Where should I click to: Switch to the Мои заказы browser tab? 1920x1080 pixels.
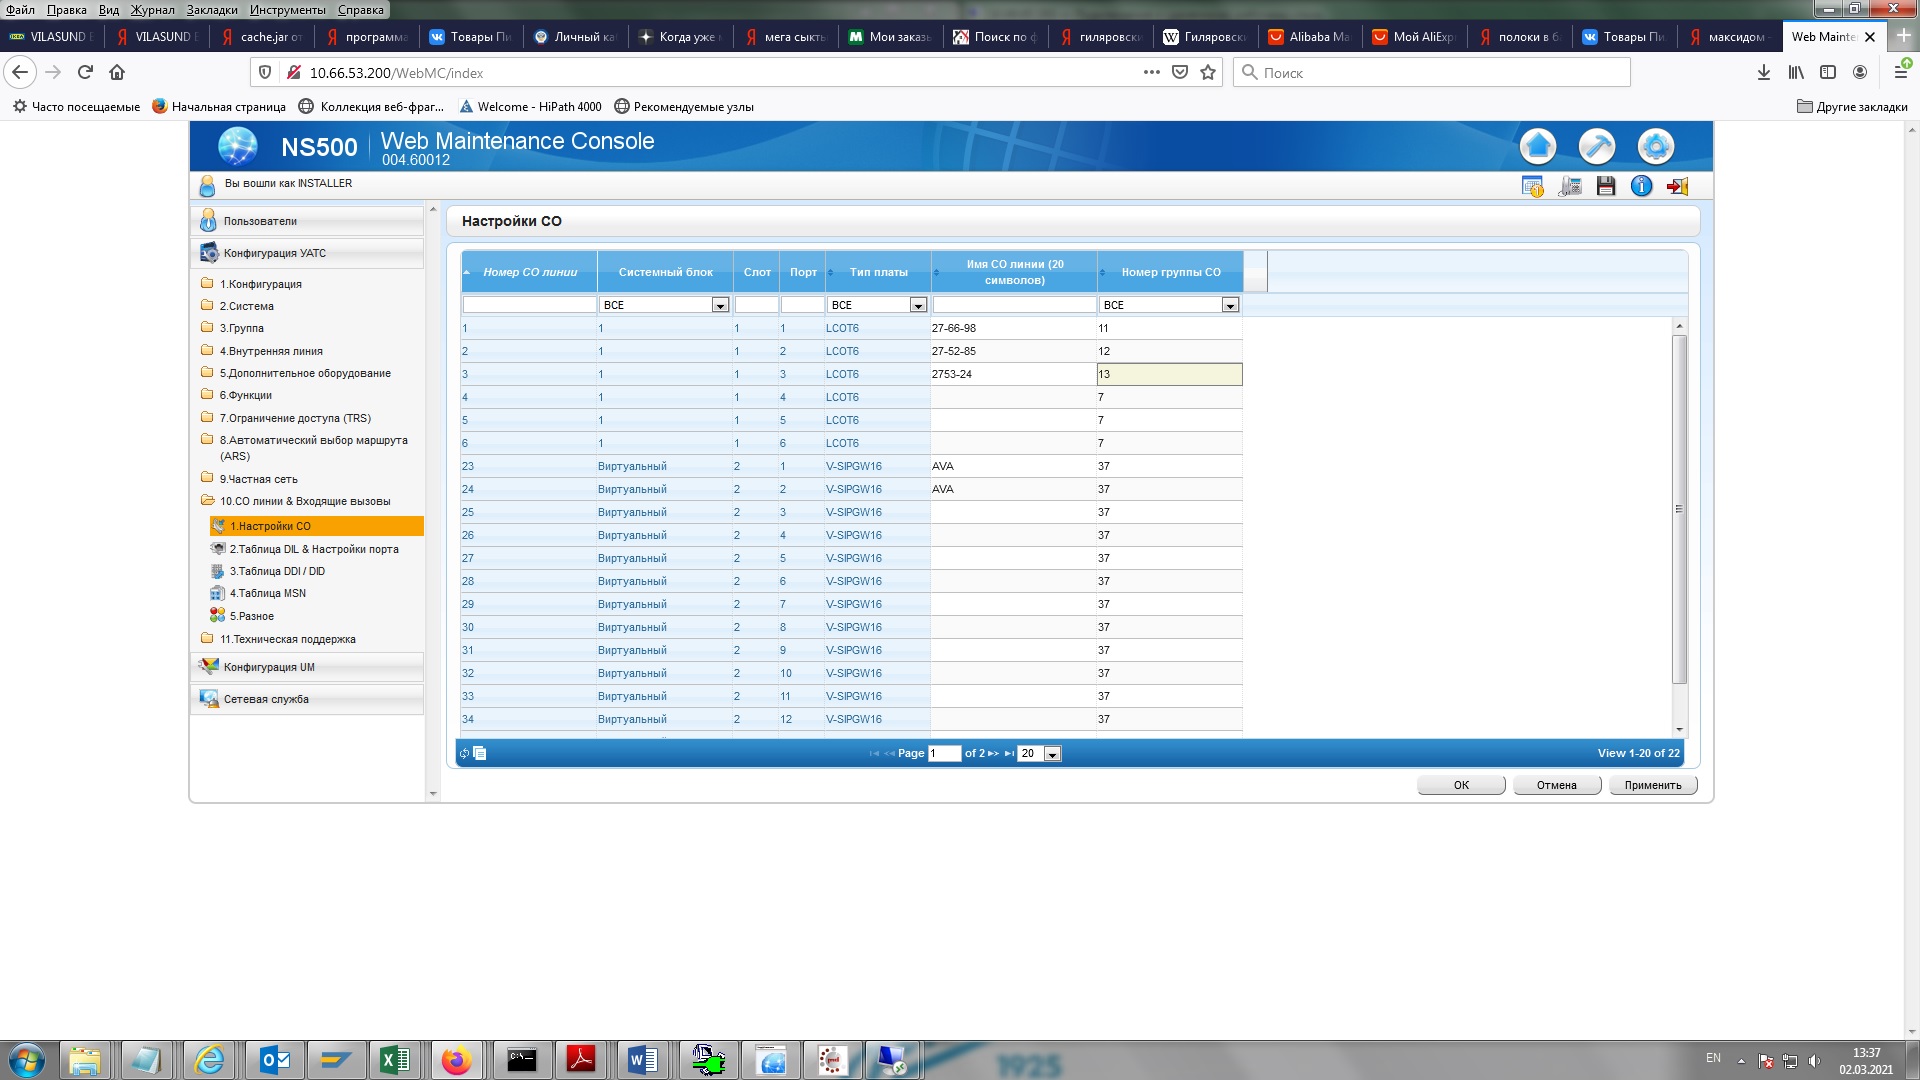click(x=889, y=37)
